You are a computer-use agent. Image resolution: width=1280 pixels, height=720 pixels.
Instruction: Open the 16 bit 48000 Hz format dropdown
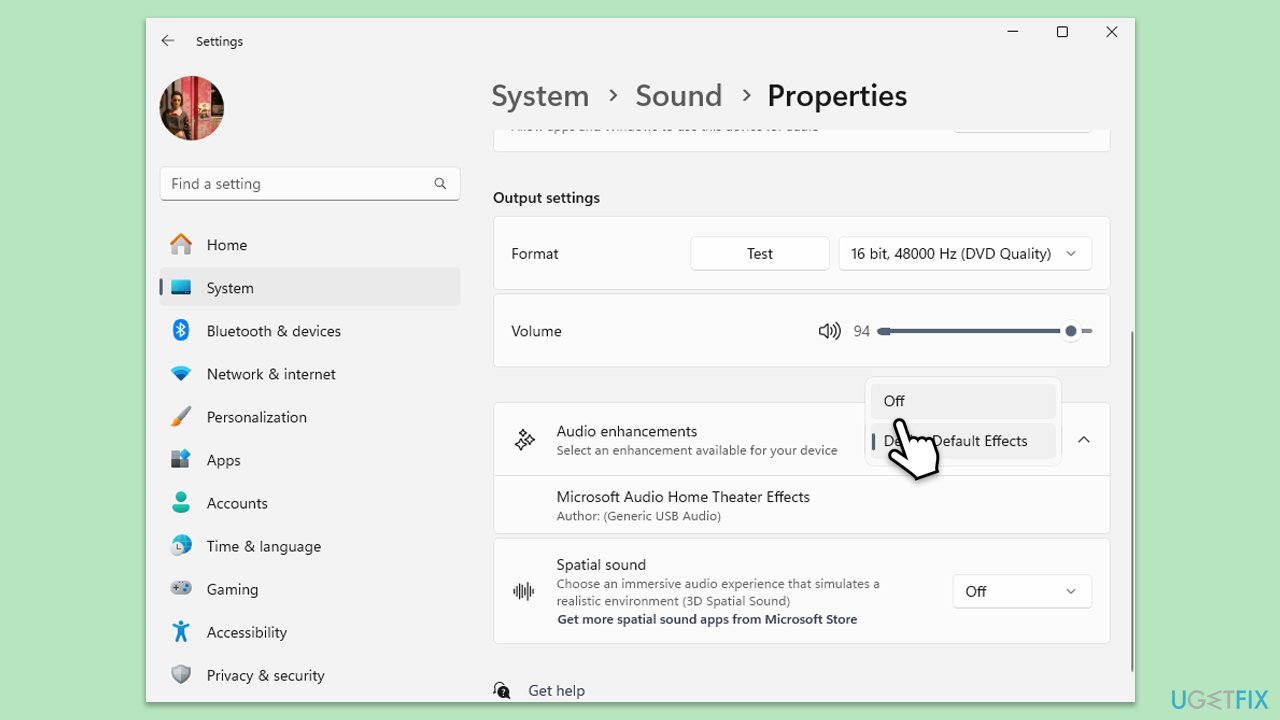[x=965, y=254]
